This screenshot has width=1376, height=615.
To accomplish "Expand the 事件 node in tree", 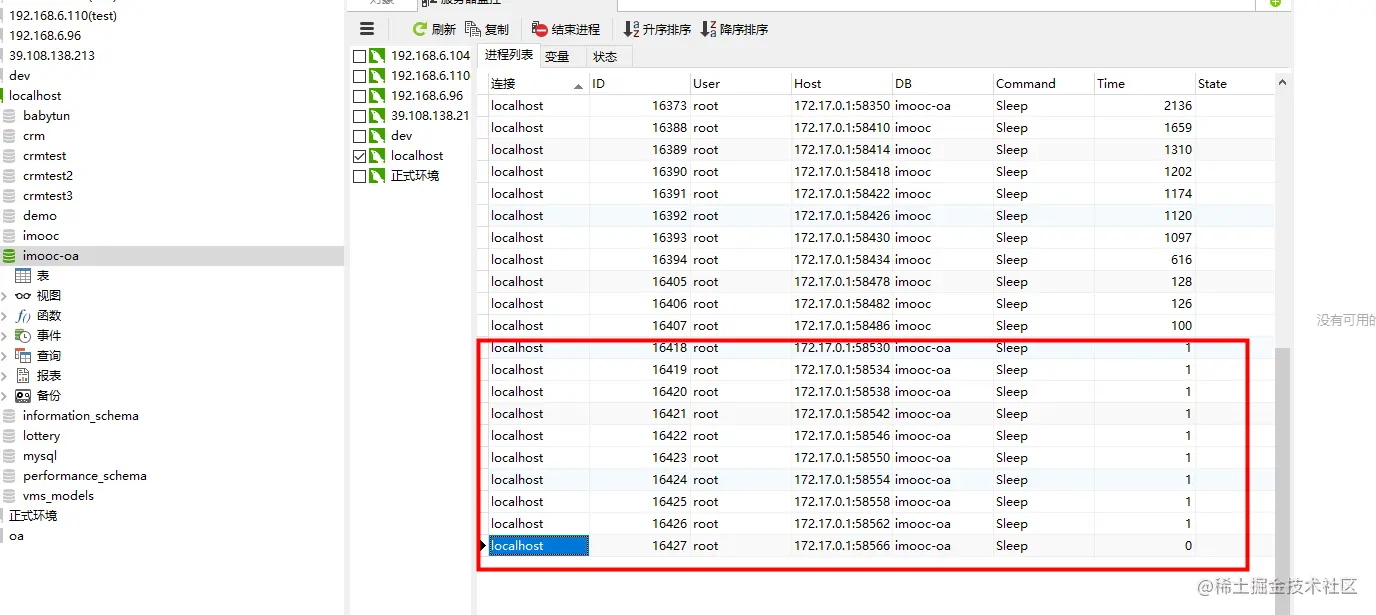I will pos(5,336).
